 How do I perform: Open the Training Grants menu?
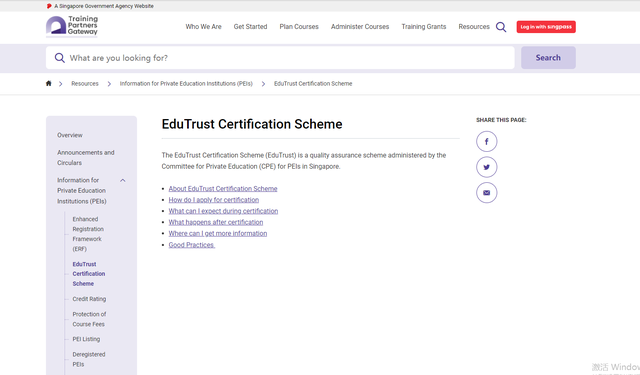[424, 27]
